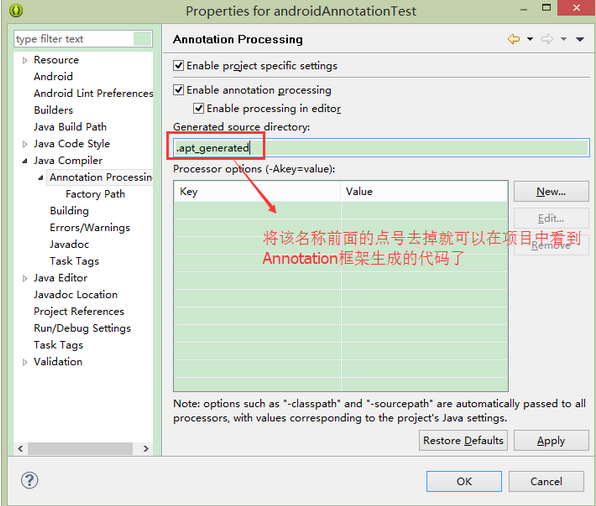Expand the Validation tree node

(25, 362)
